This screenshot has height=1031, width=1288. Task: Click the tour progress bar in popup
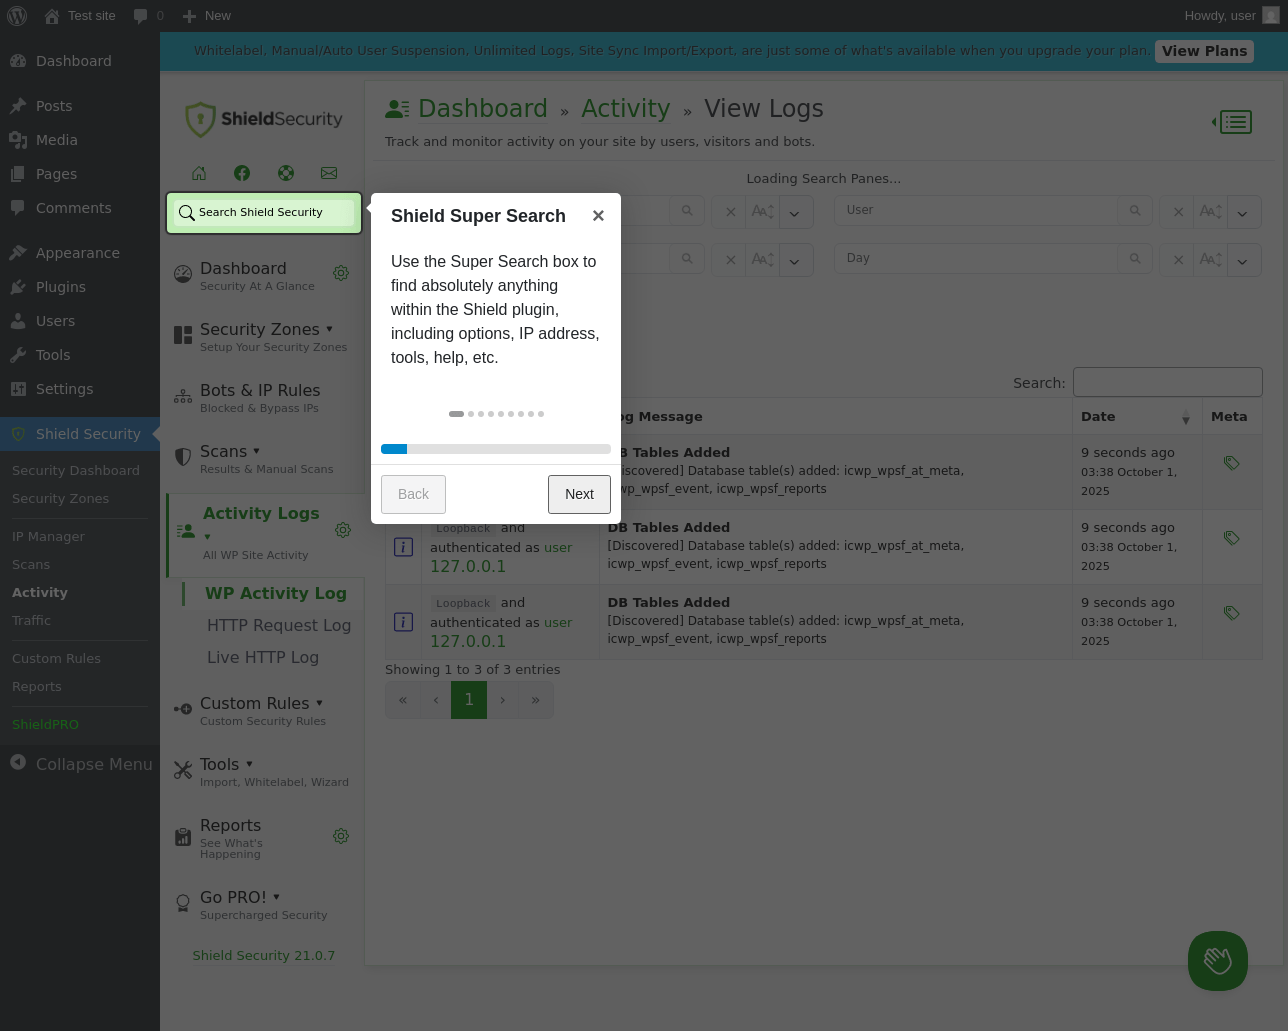[496, 449]
